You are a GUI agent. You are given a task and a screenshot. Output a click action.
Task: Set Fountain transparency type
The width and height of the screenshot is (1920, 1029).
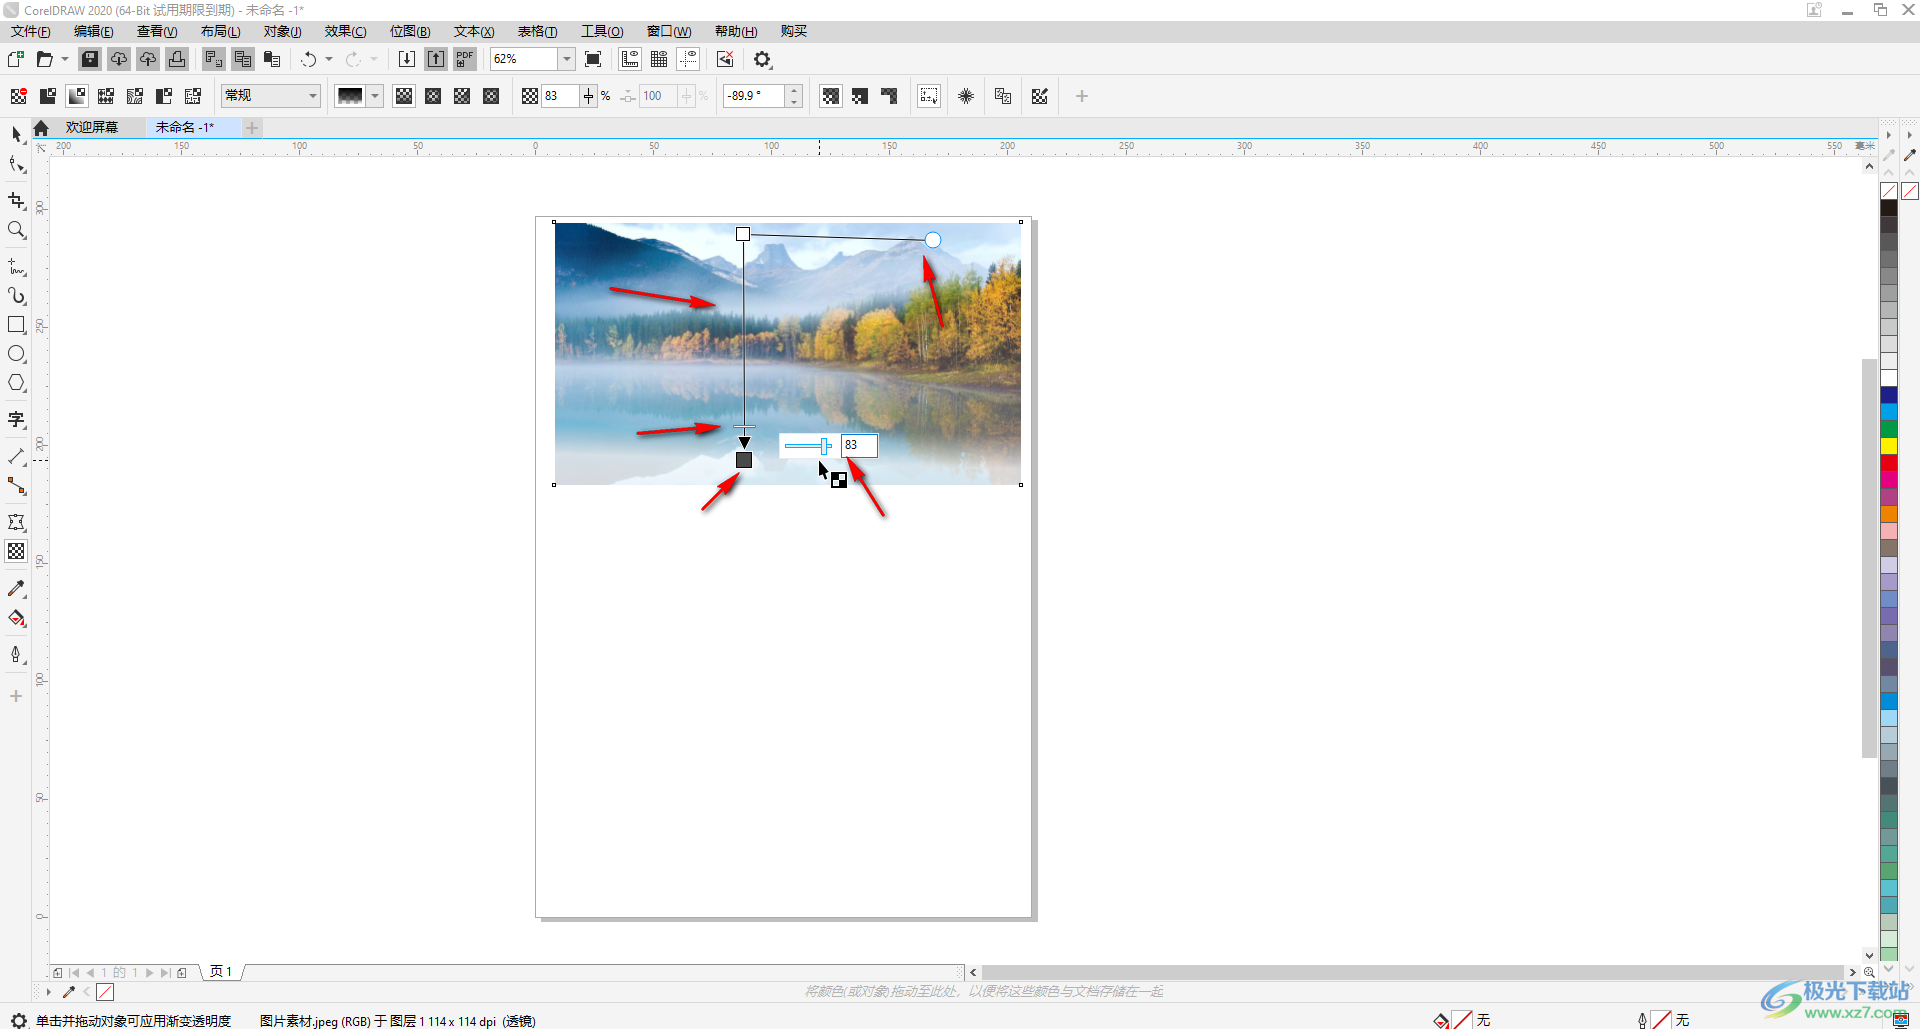click(77, 96)
